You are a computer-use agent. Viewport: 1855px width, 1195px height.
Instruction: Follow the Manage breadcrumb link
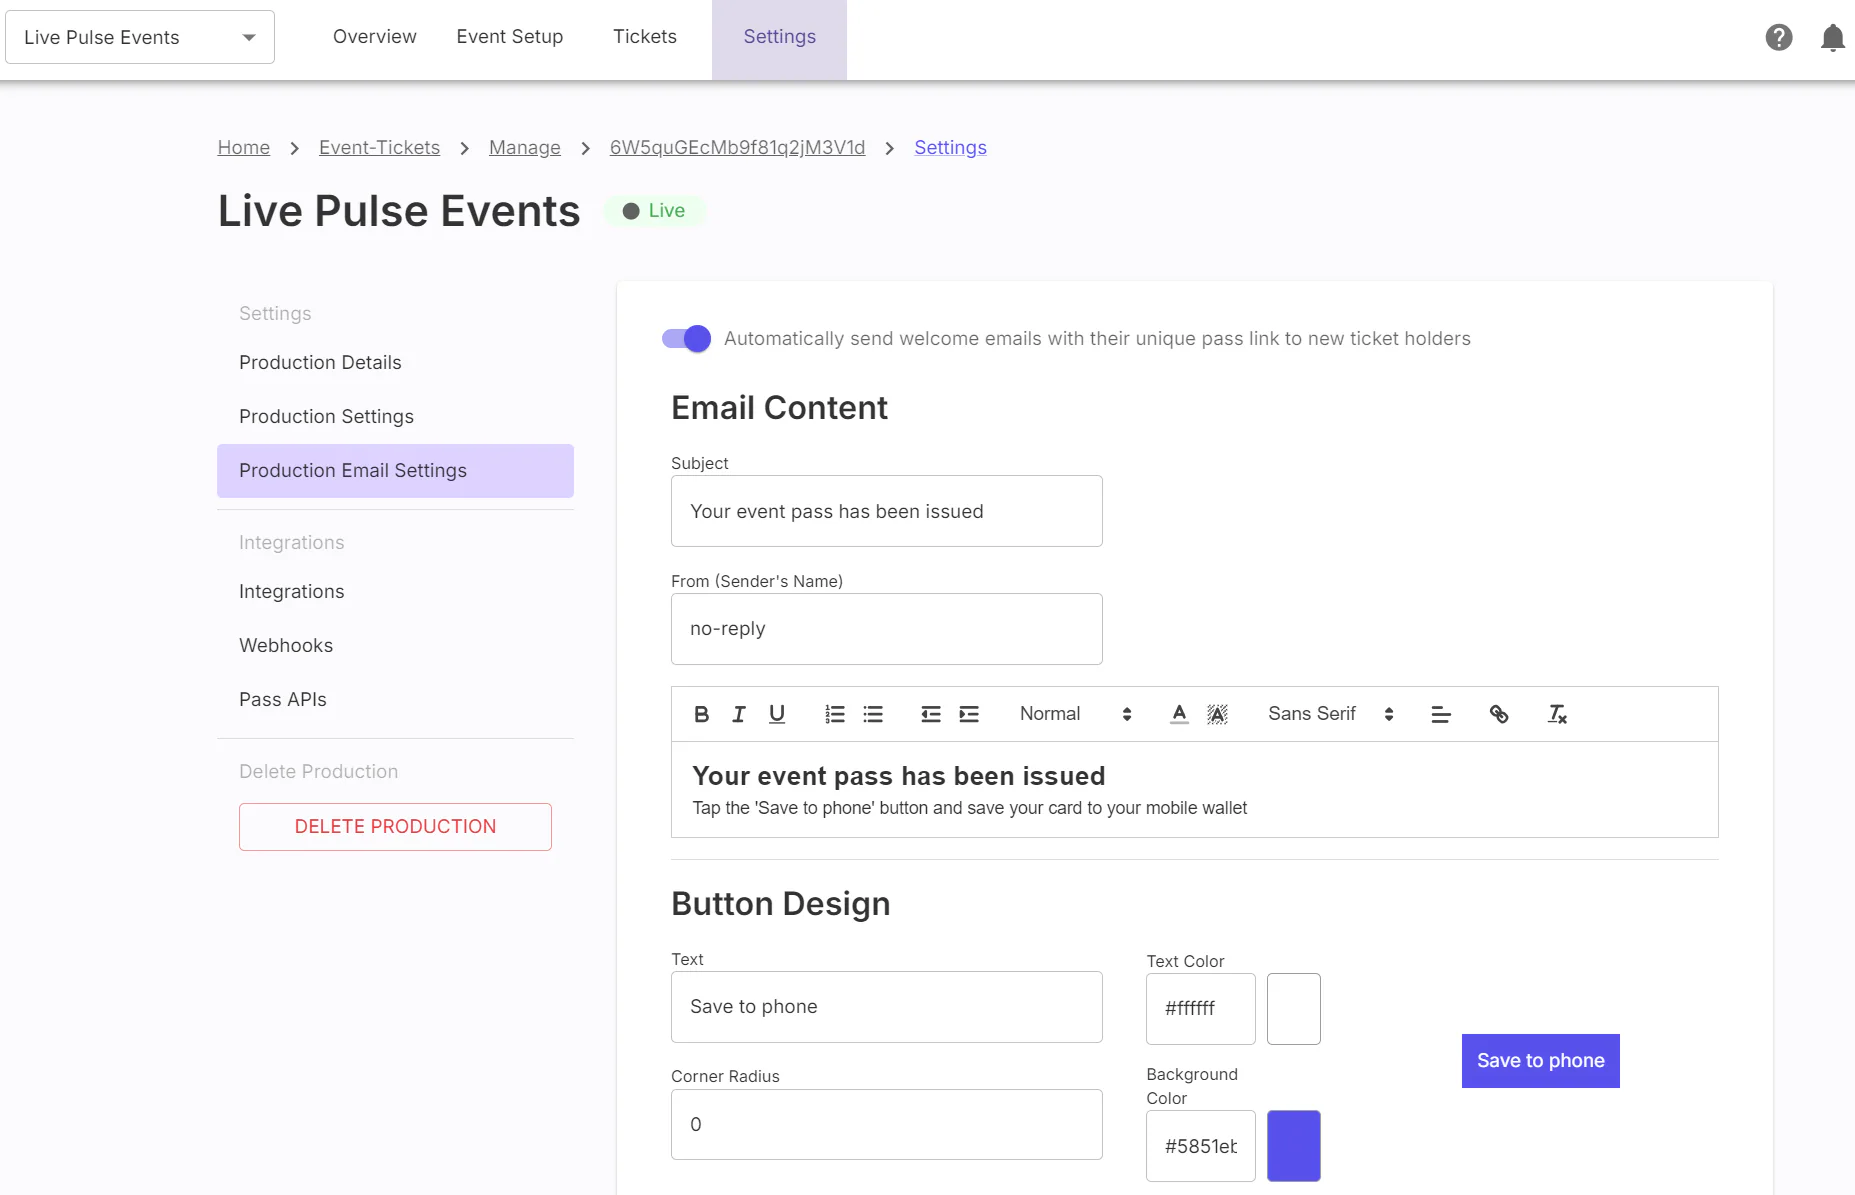tap(525, 148)
